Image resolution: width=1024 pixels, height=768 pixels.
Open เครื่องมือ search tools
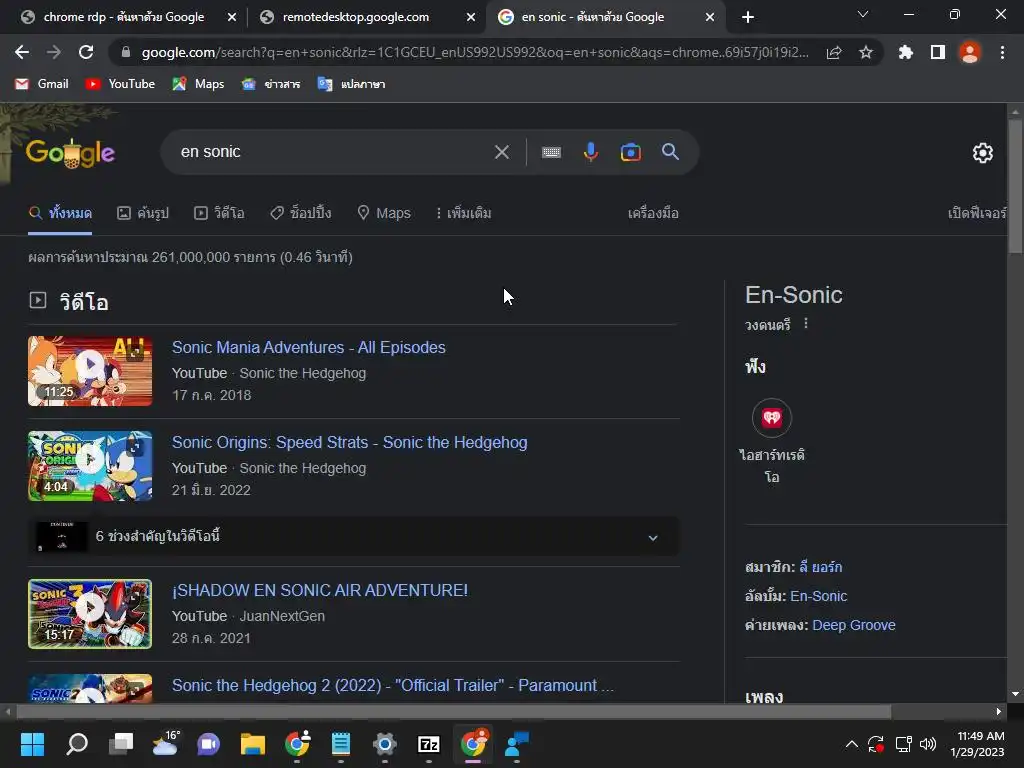(x=653, y=213)
